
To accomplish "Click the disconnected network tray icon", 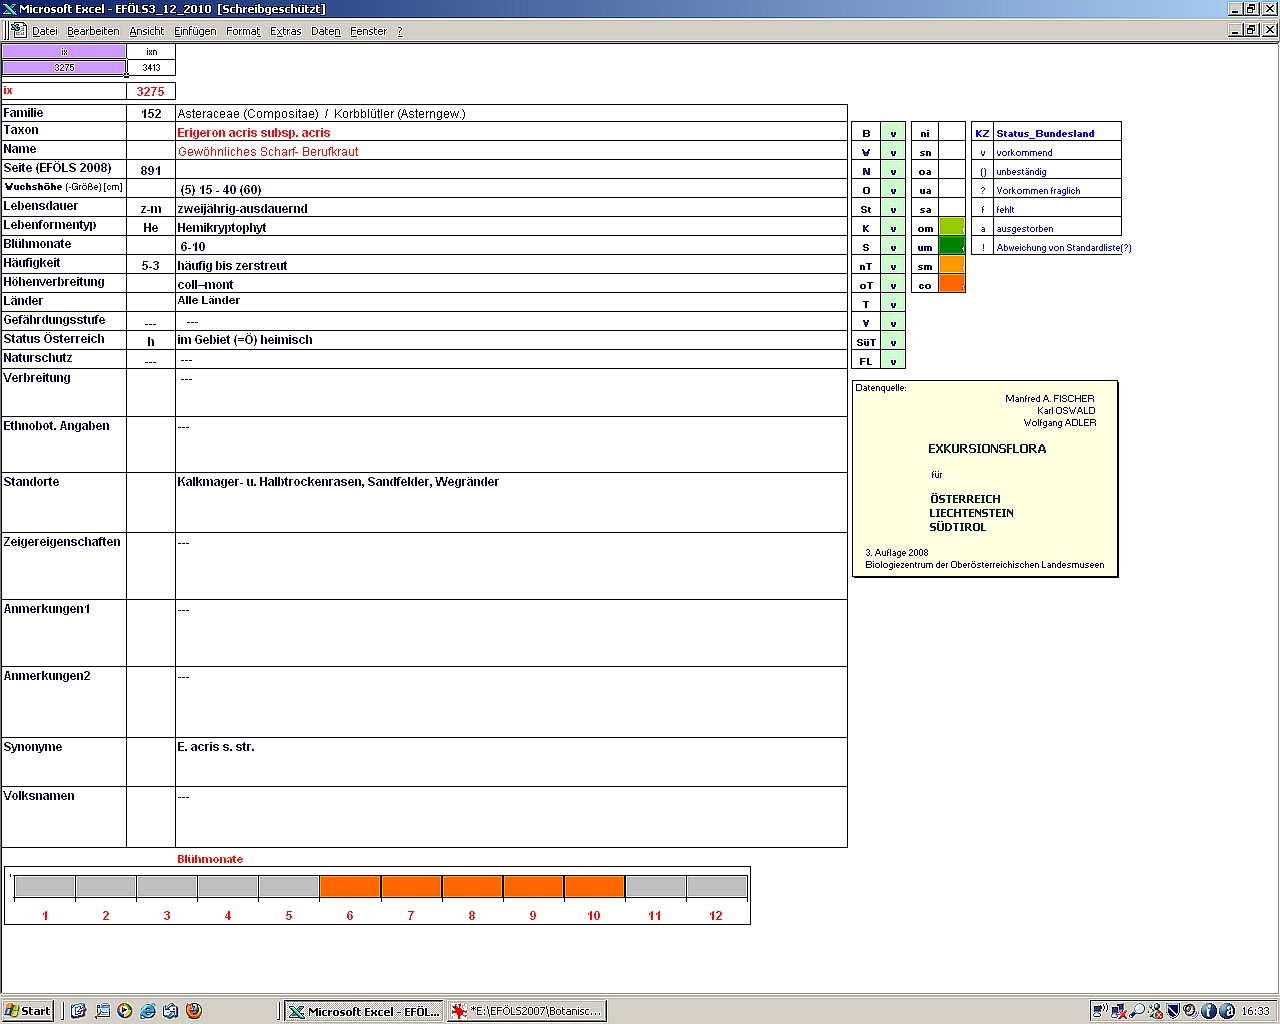I will [x=1119, y=1011].
